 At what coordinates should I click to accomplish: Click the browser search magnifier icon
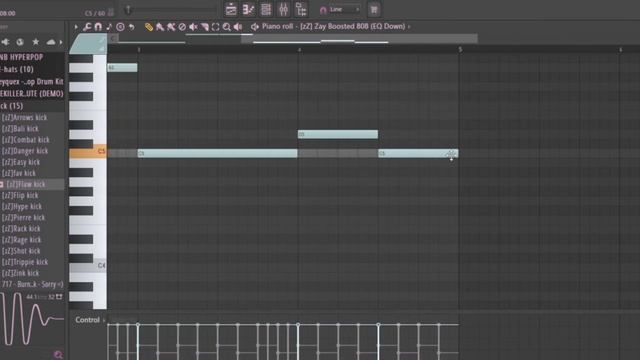58,354
